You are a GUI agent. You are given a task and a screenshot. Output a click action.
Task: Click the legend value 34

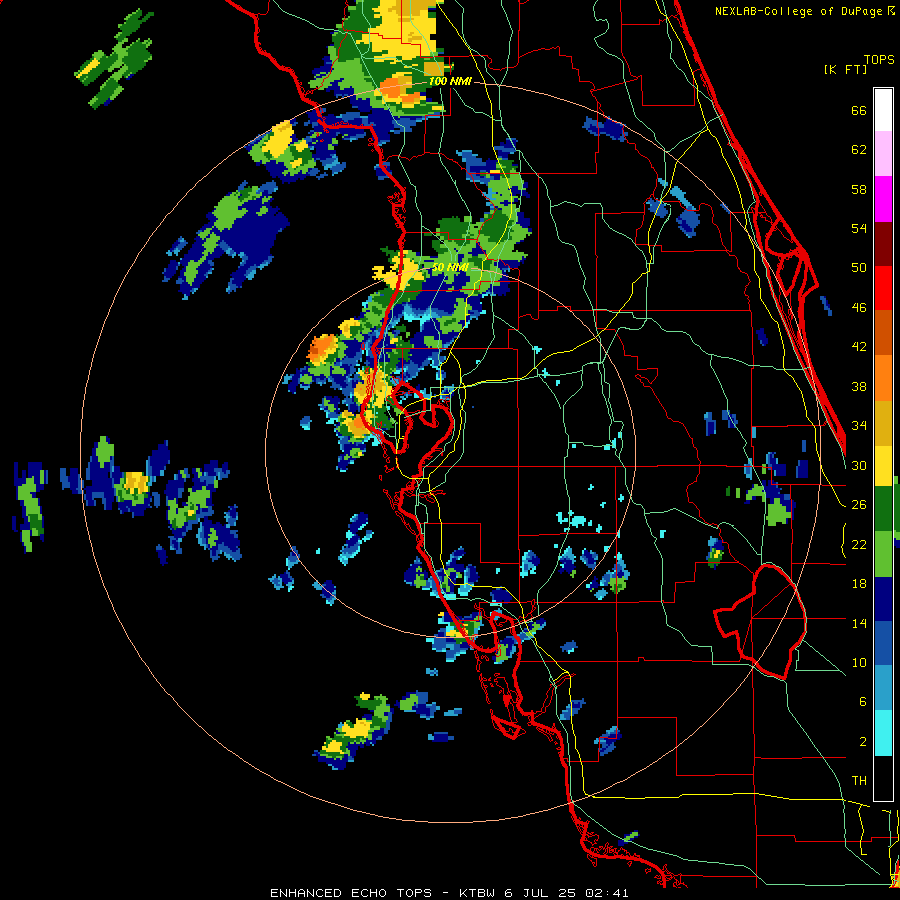859,426
